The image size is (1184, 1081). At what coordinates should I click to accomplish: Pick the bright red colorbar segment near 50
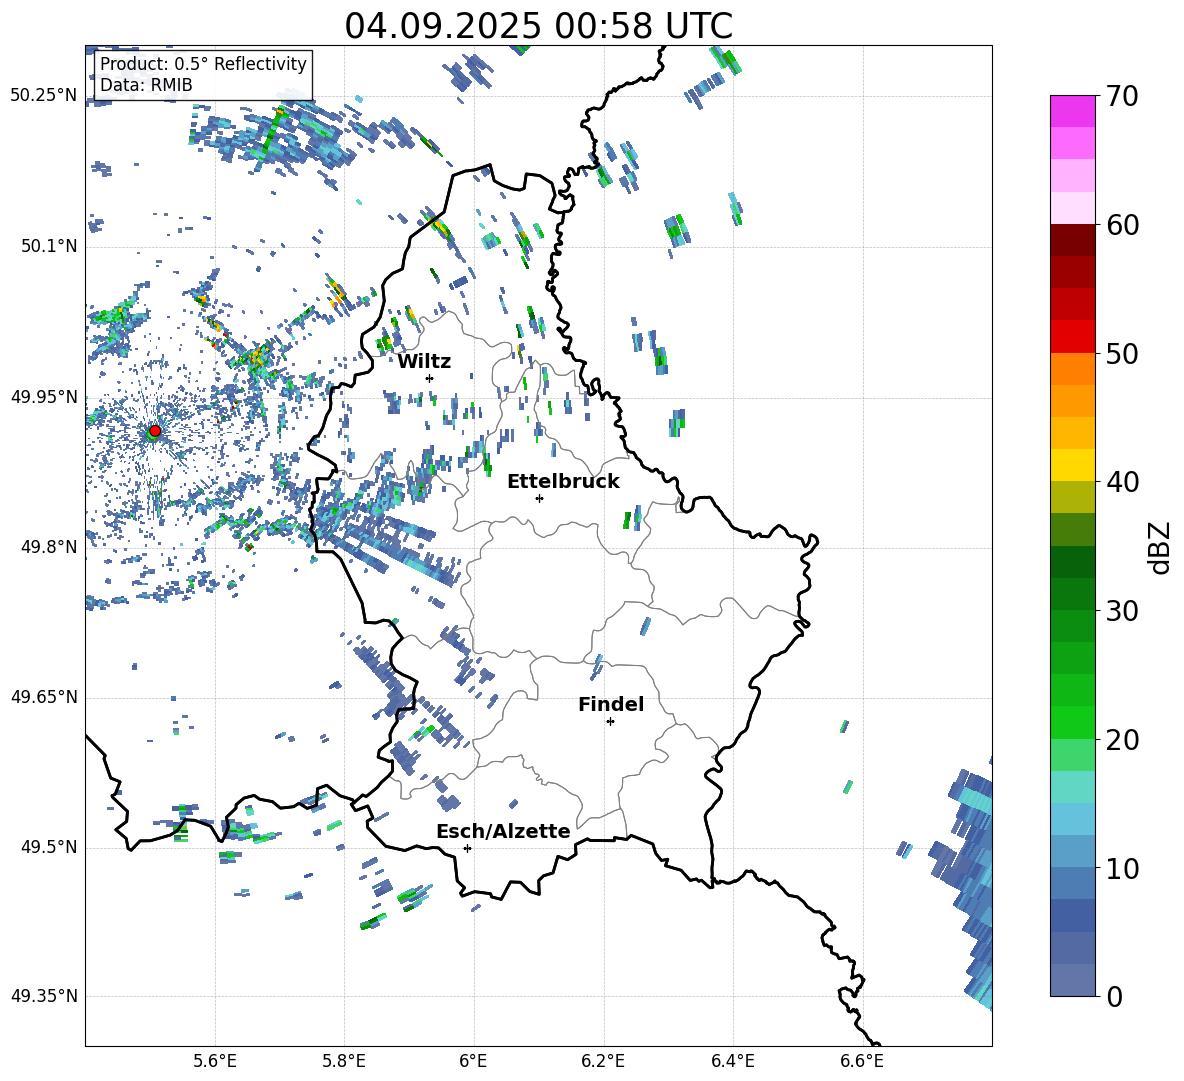click(1072, 337)
